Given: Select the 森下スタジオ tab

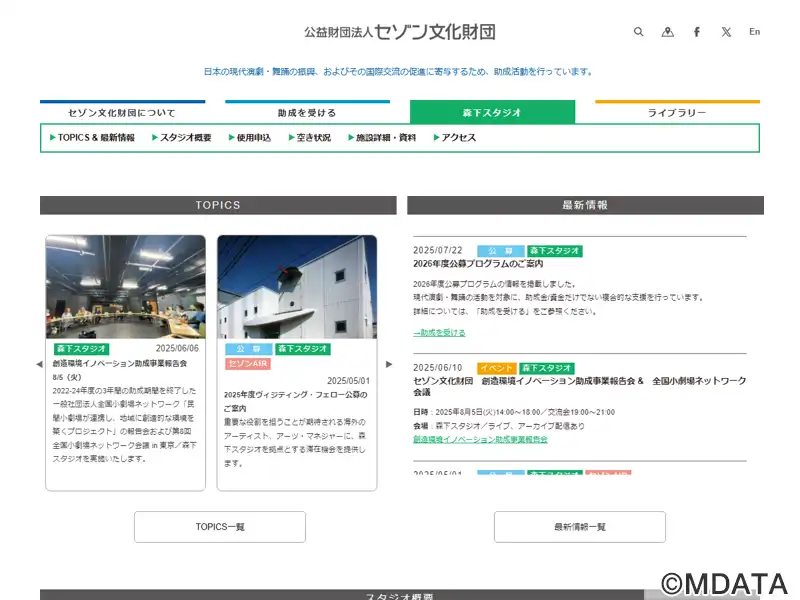Looking at the screenshot, I should (x=492, y=112).
